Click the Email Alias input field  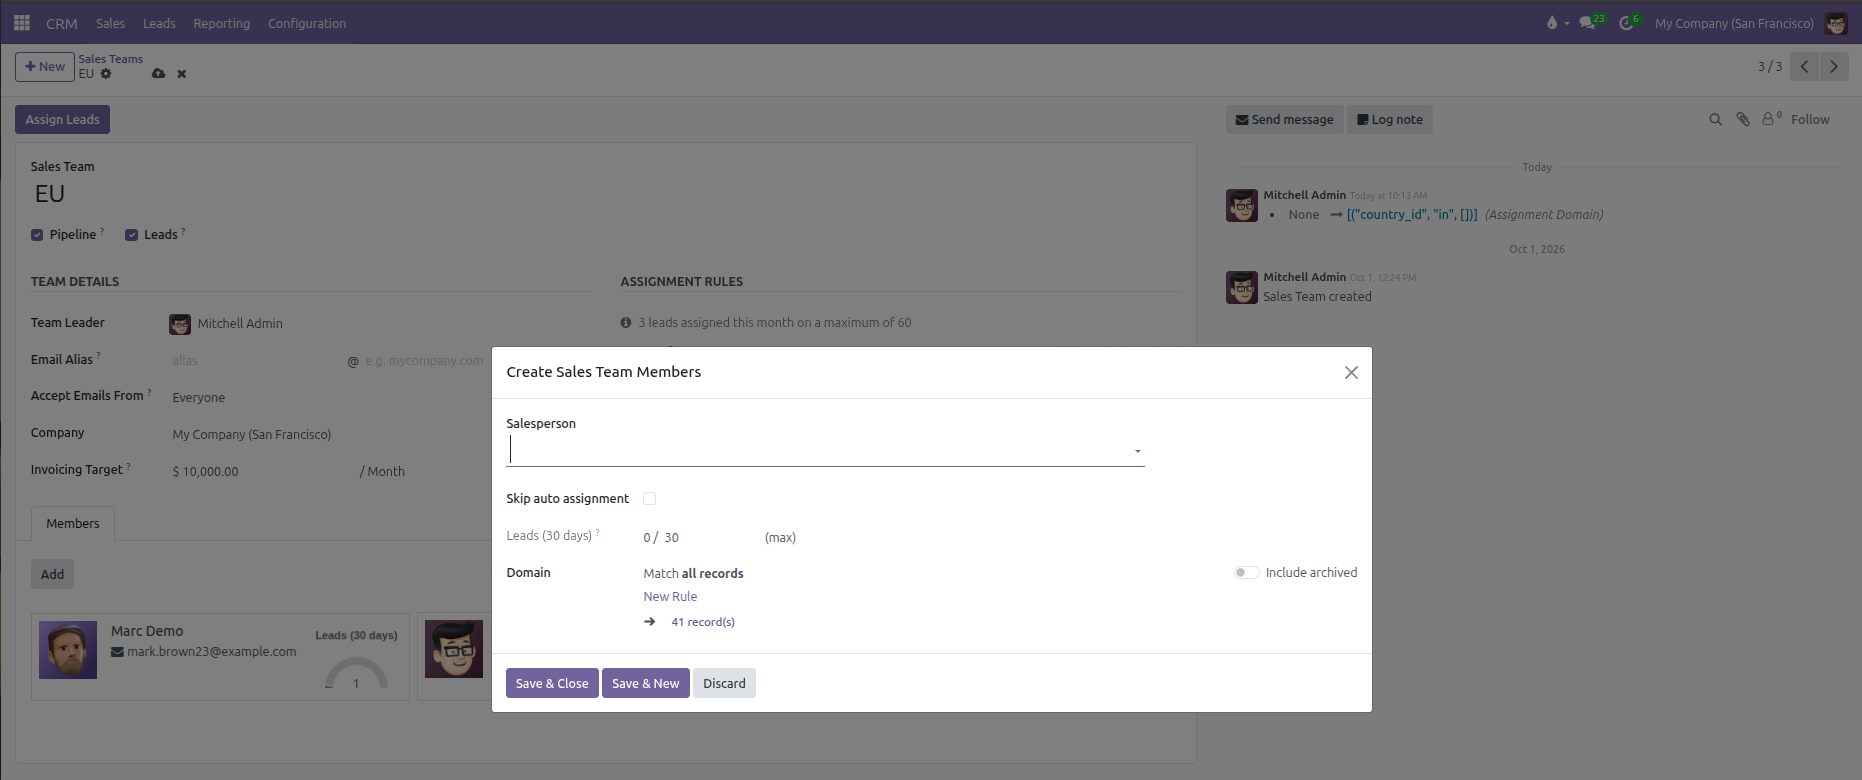pos(257,360)
